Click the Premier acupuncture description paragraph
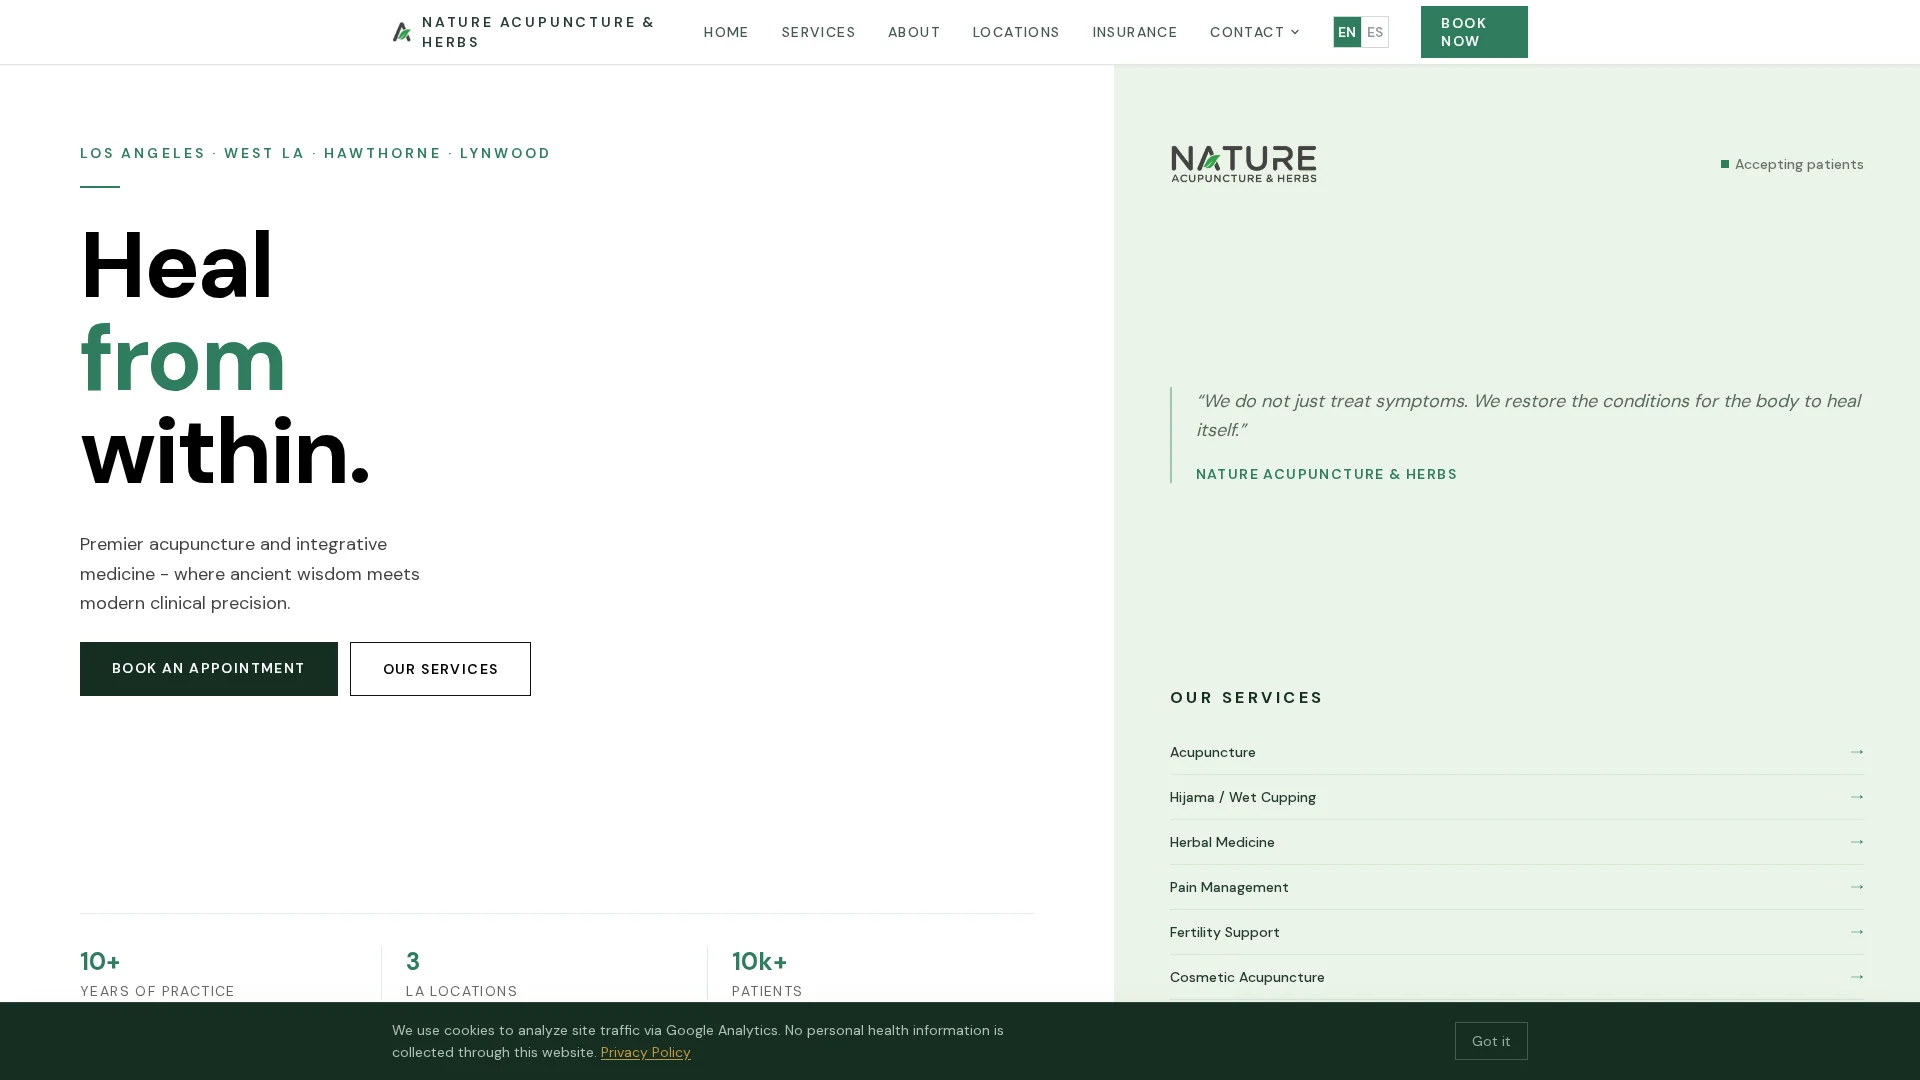Image resolution: width=1920 pixels, height=1080 pixels. point(250,574)
